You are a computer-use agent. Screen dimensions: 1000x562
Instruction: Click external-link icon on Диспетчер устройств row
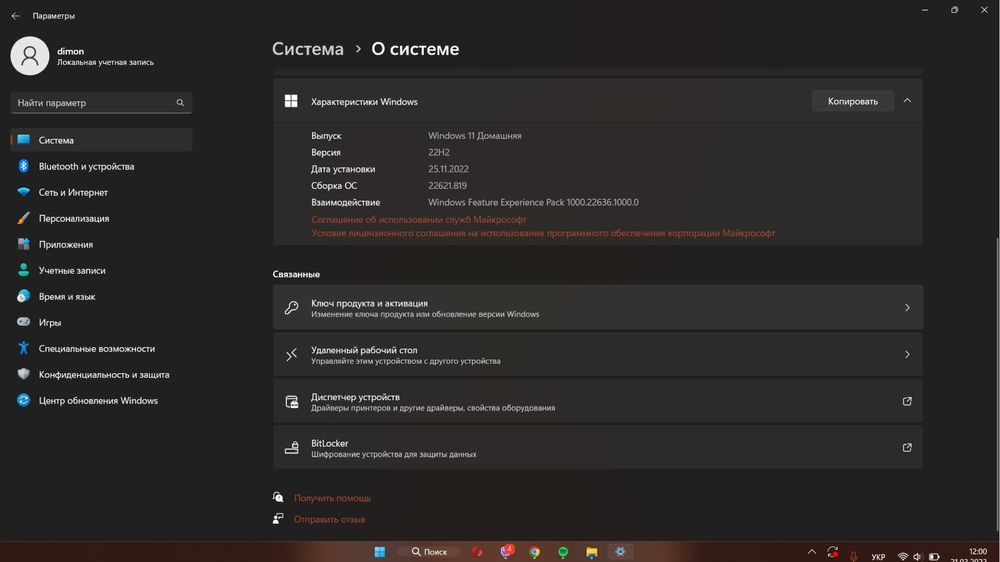coord(907,401)
